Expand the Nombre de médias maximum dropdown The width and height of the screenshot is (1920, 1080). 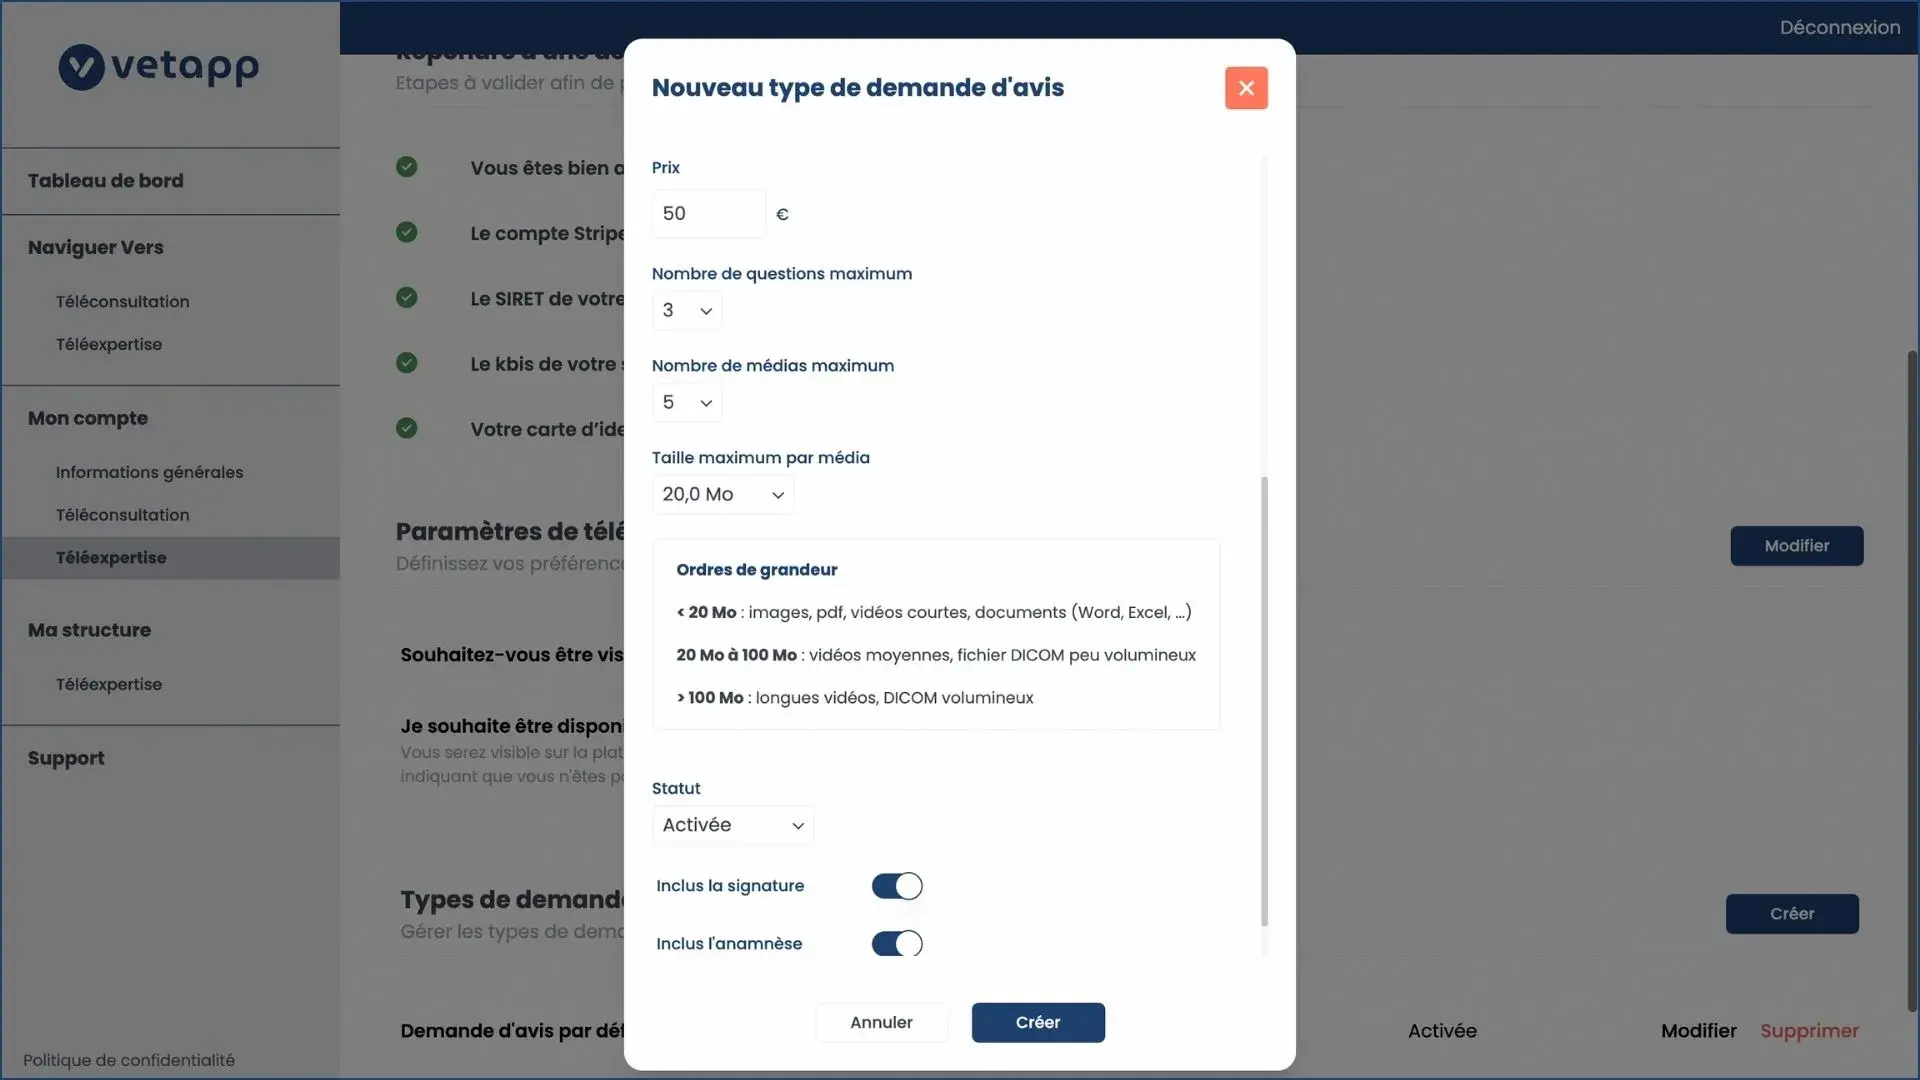[687, 403]
